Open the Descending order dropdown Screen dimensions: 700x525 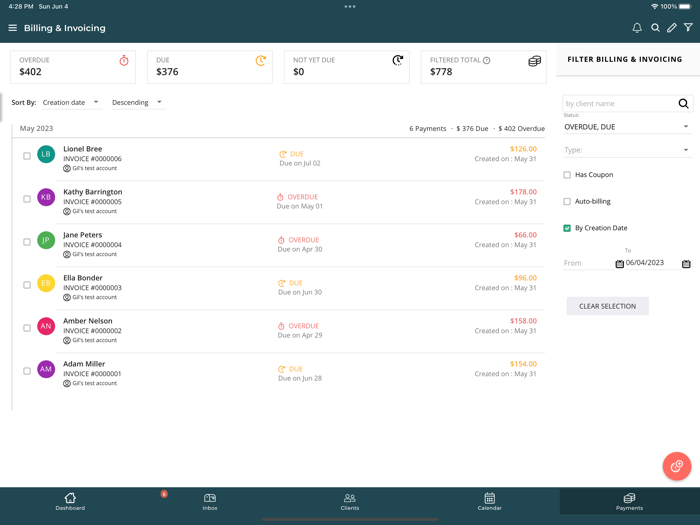click(x=137, y=102)
